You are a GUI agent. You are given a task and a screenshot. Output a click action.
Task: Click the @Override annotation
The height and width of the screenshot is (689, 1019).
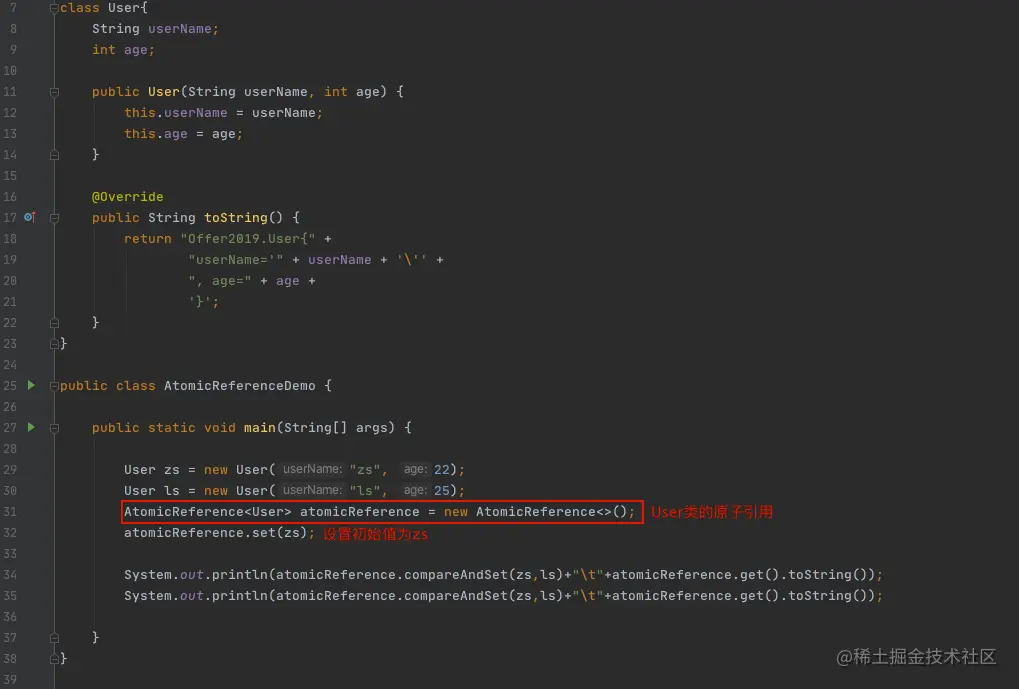[127, 196]
